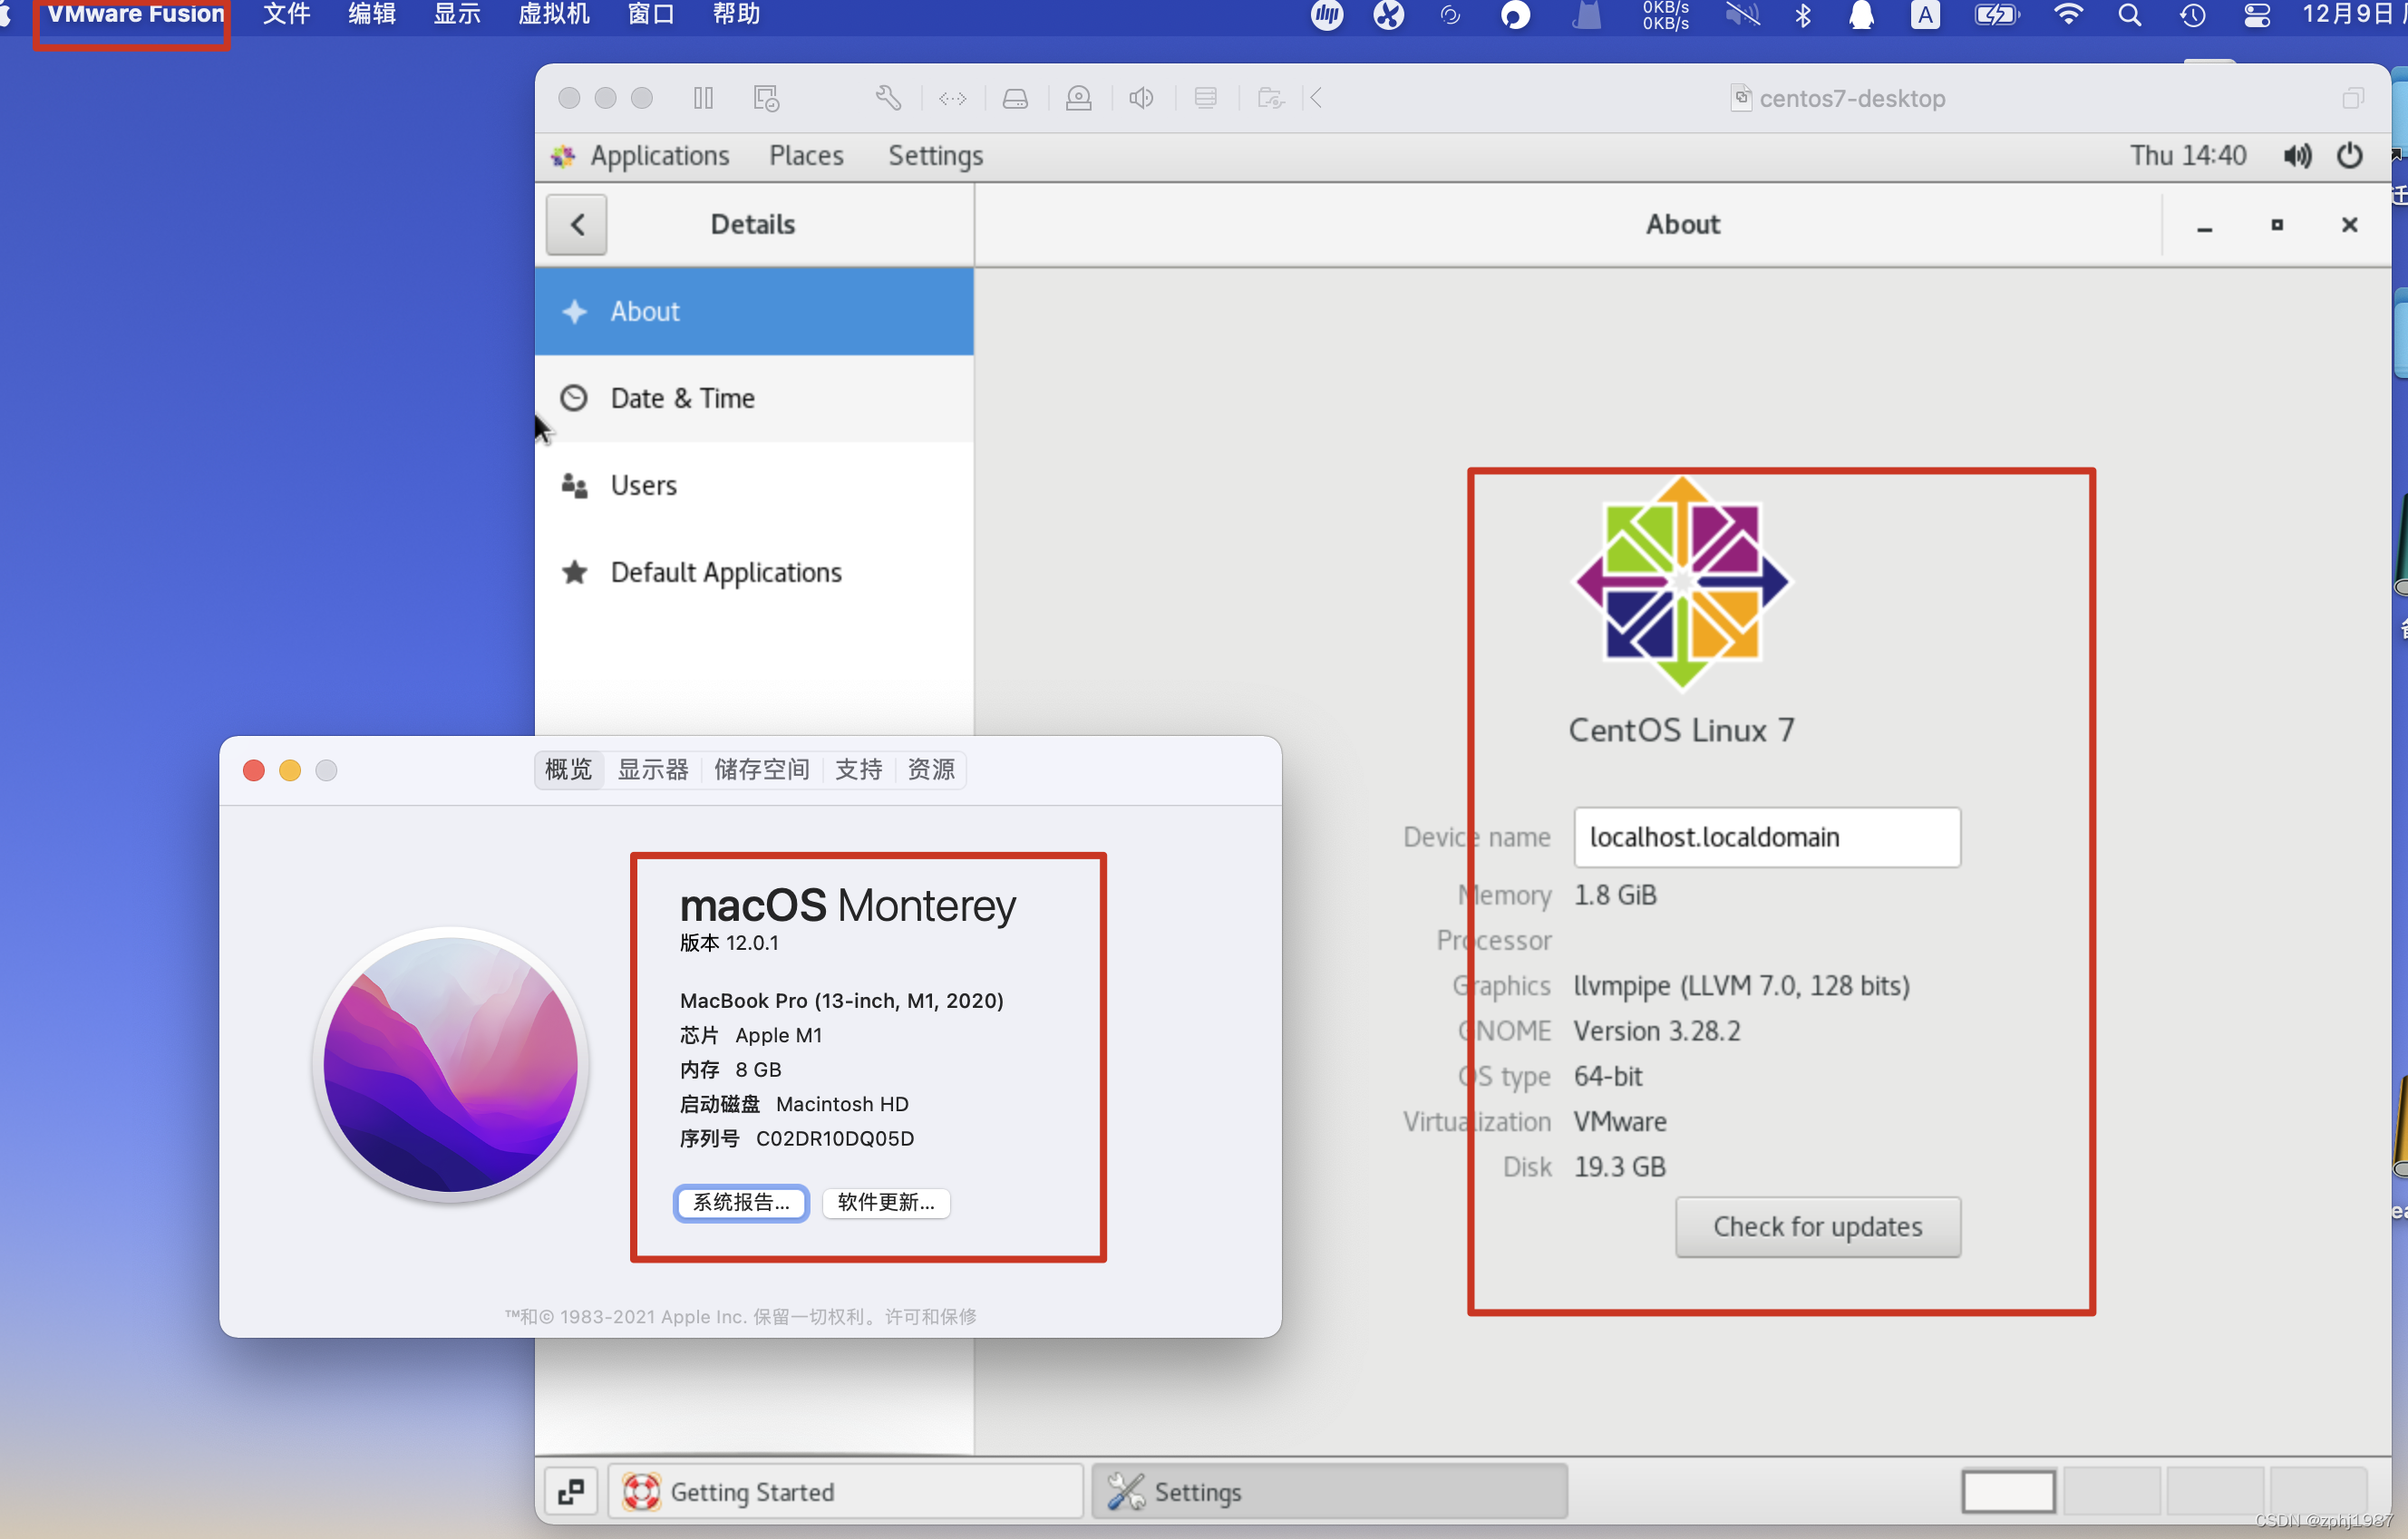2408x1539 pixels.
Task: Open Control Center icon in menu bar
Action: point(2258,14)
